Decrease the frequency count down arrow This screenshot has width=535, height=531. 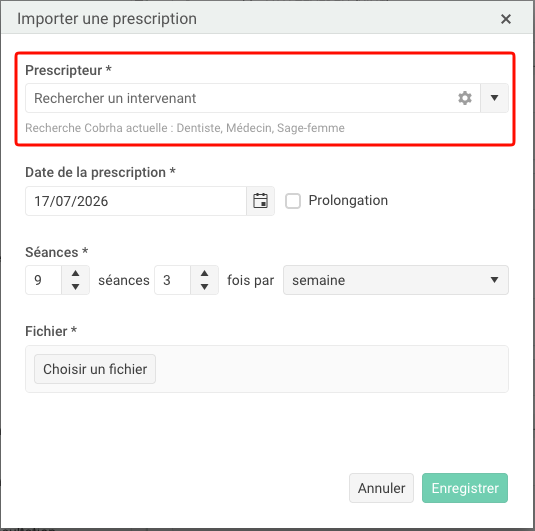[x=204, y=287]
